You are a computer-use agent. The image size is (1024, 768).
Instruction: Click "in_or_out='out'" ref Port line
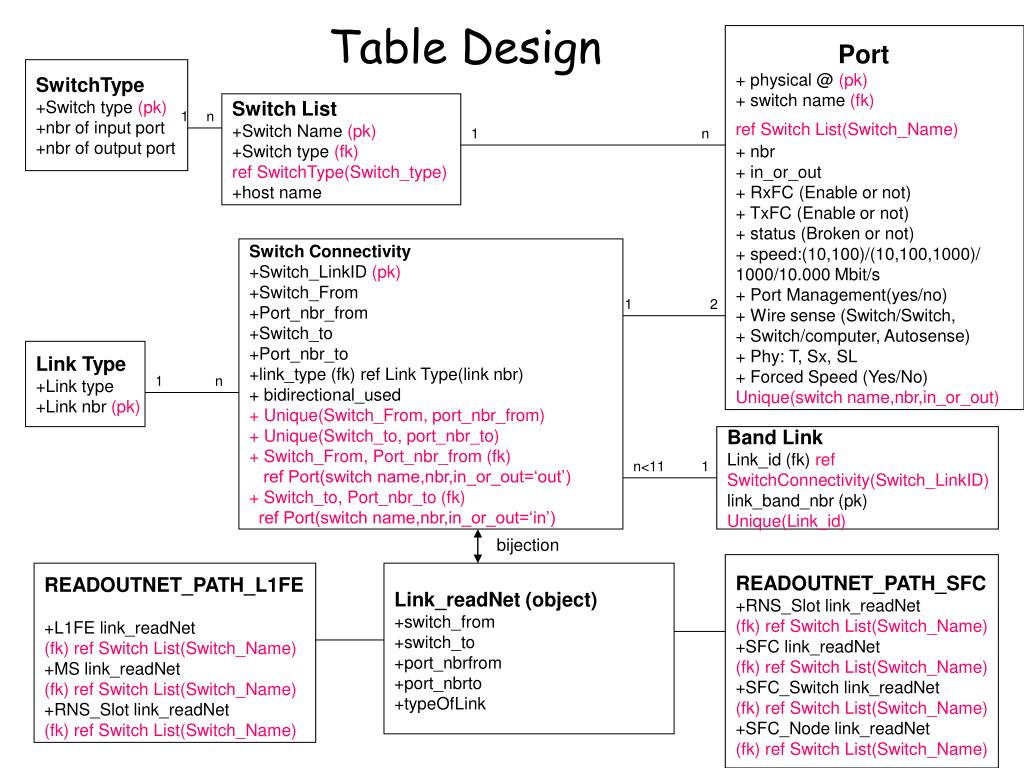(x=417, y=477)
